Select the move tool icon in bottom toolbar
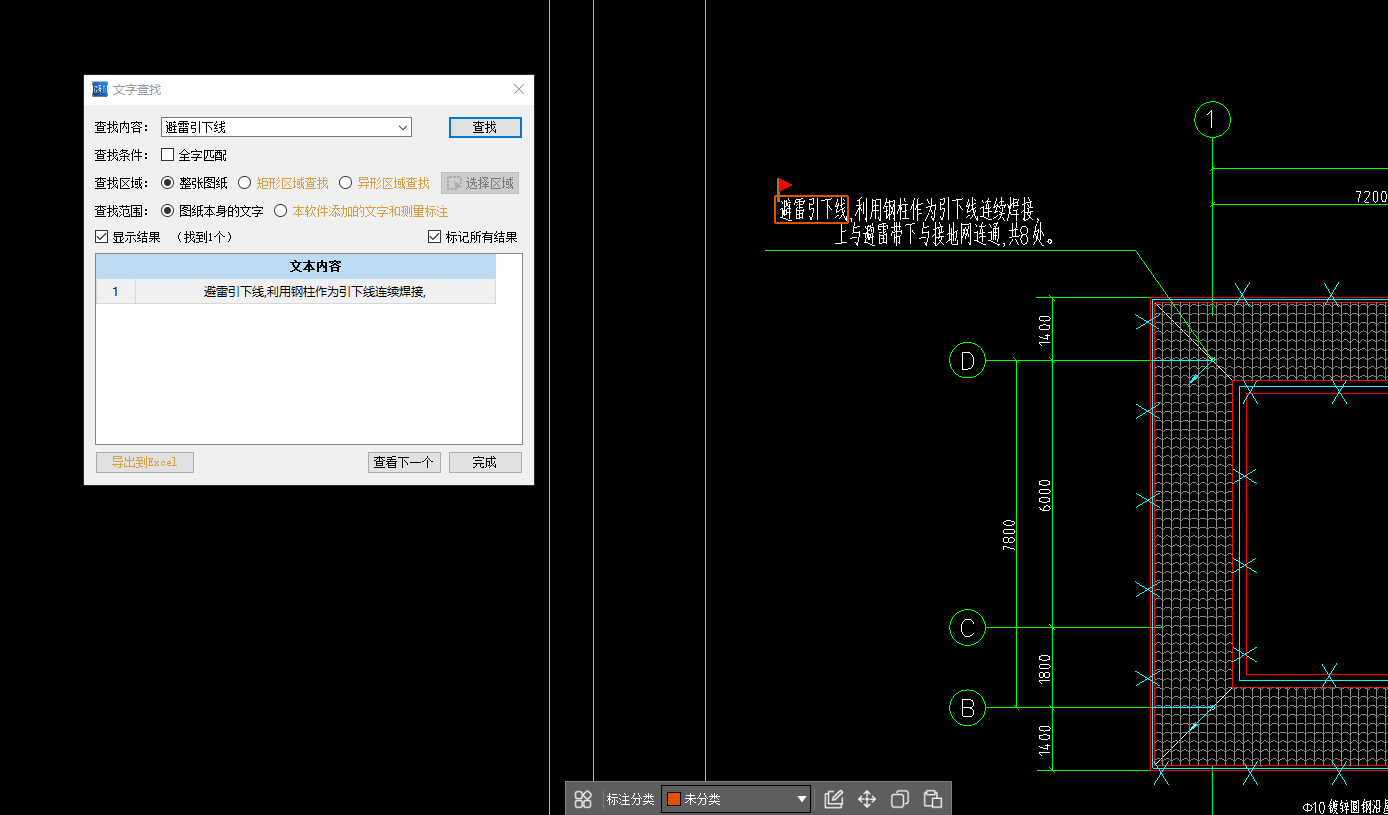This screenshot has width=1388, height=815. coord(867,799)
